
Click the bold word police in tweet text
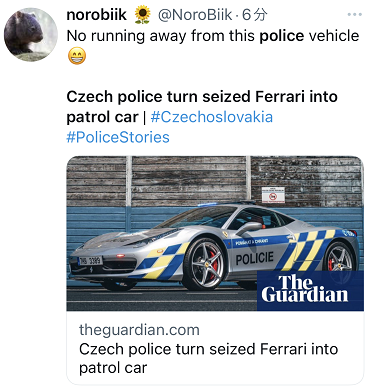282,36
